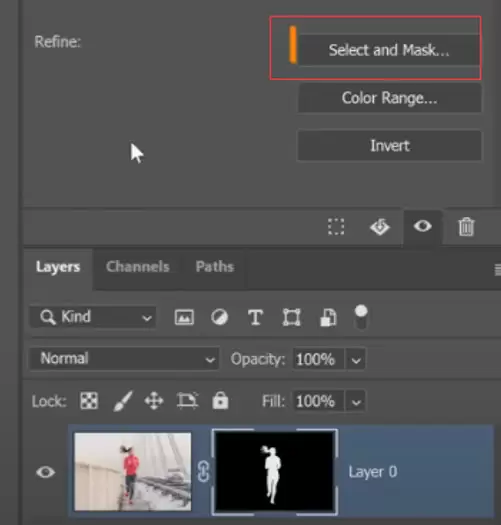501x525 pixels.
Task: Toggle layer filtering on/off switch
Action: tap(361, 317)
